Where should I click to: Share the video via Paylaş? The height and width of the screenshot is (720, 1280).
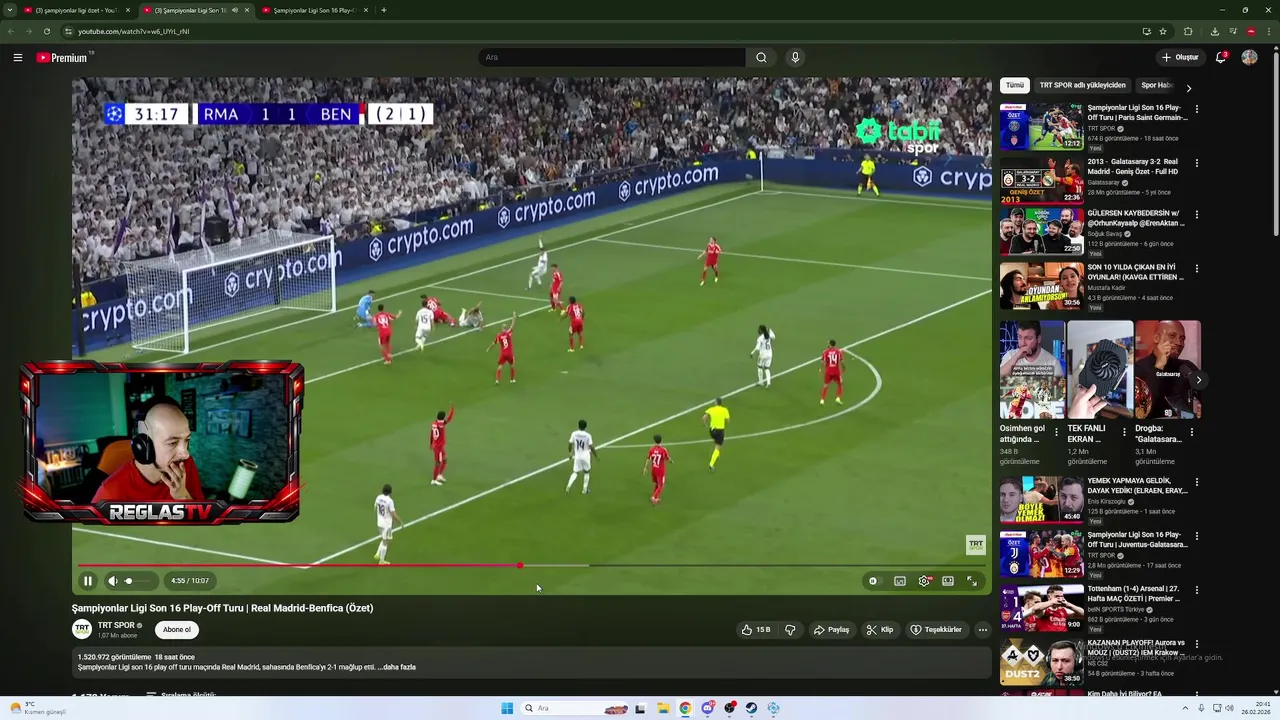(x=831, y=630)
